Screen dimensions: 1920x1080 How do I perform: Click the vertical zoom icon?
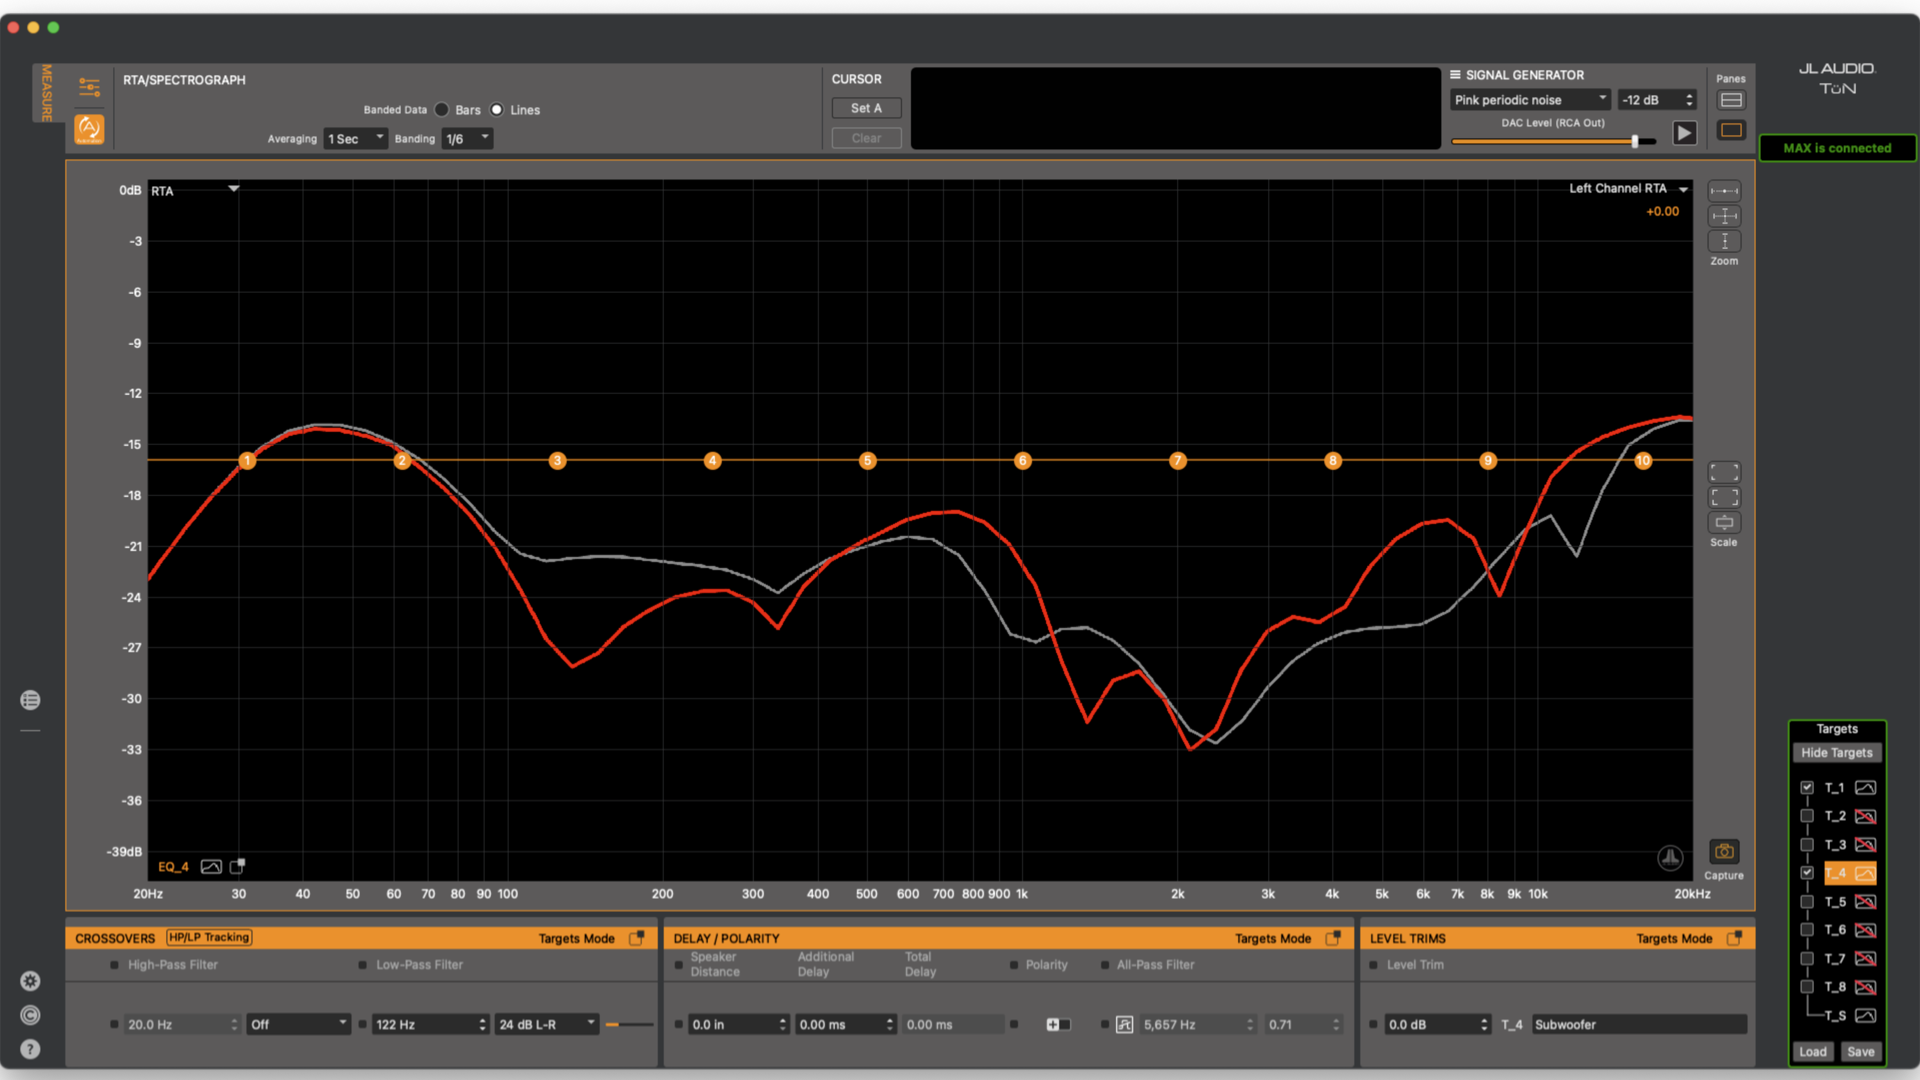pyautogui.click(x=1724, y=241)
